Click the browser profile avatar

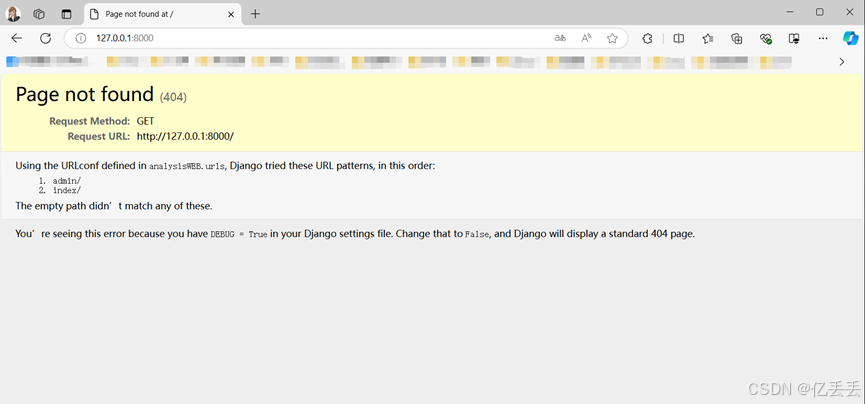click(x=13, y=14)
